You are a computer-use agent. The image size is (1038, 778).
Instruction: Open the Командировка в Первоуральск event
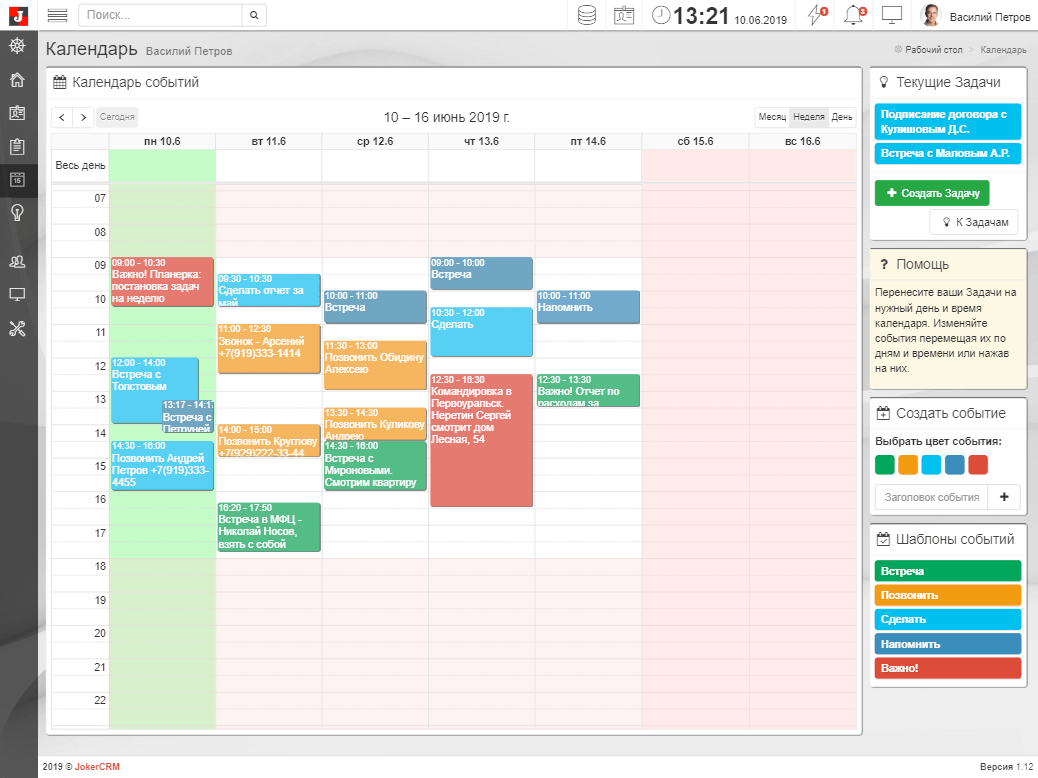tap(481, 440)
